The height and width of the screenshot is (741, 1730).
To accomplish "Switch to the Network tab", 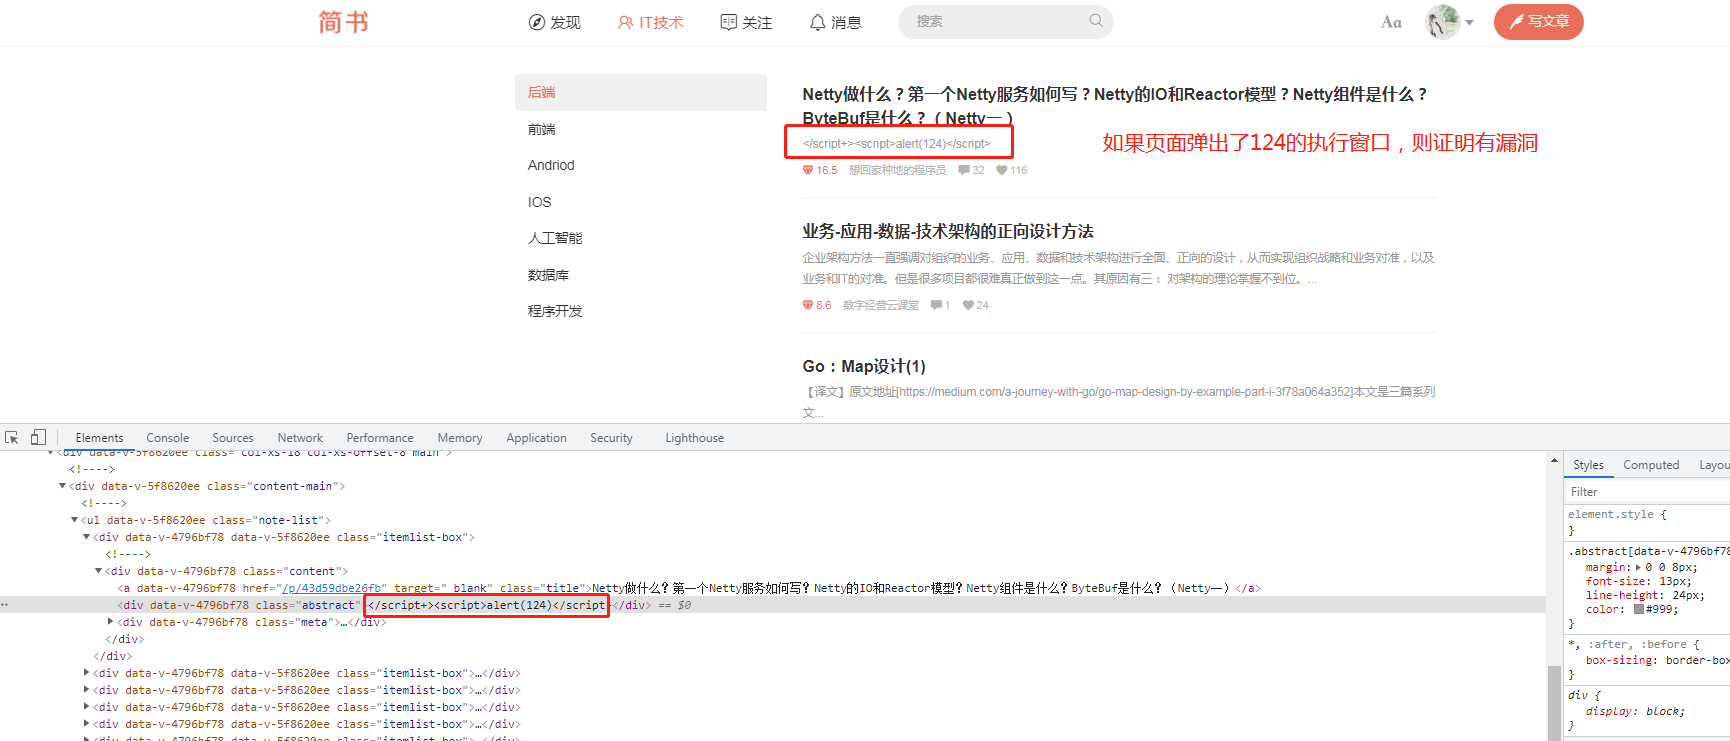I will (300, 438).
